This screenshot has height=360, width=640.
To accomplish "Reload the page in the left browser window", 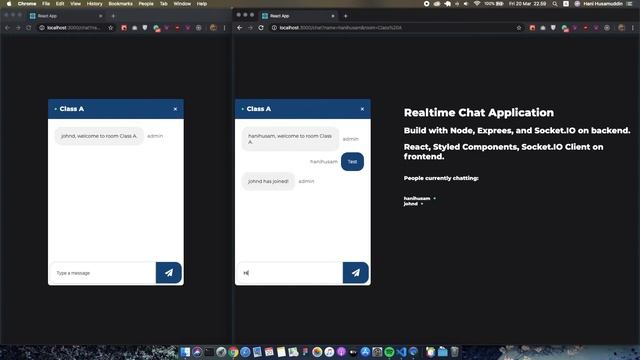I will pyautogui.click(x=29, y=28).
